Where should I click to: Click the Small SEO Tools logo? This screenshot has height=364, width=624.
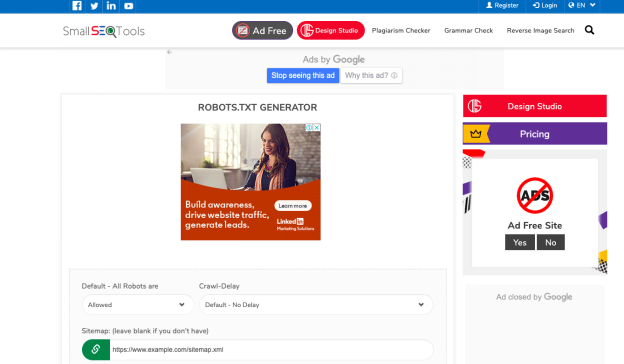(104, 31)
